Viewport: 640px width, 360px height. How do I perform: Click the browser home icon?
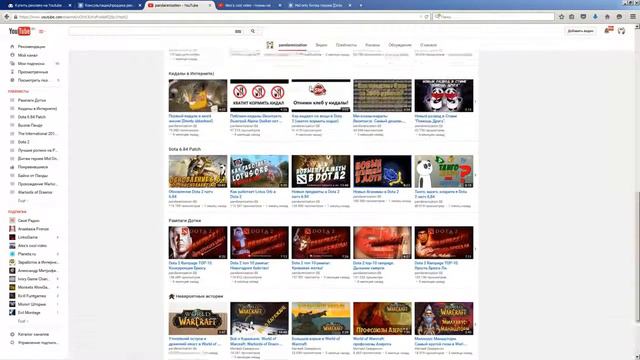(607, 17)
